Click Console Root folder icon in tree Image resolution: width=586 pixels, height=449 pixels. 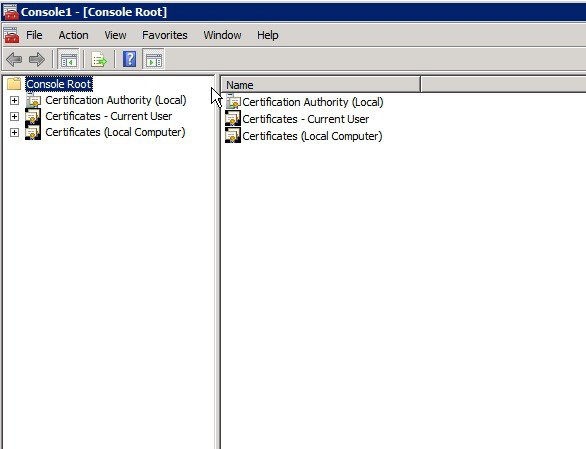tap(14, 84)
